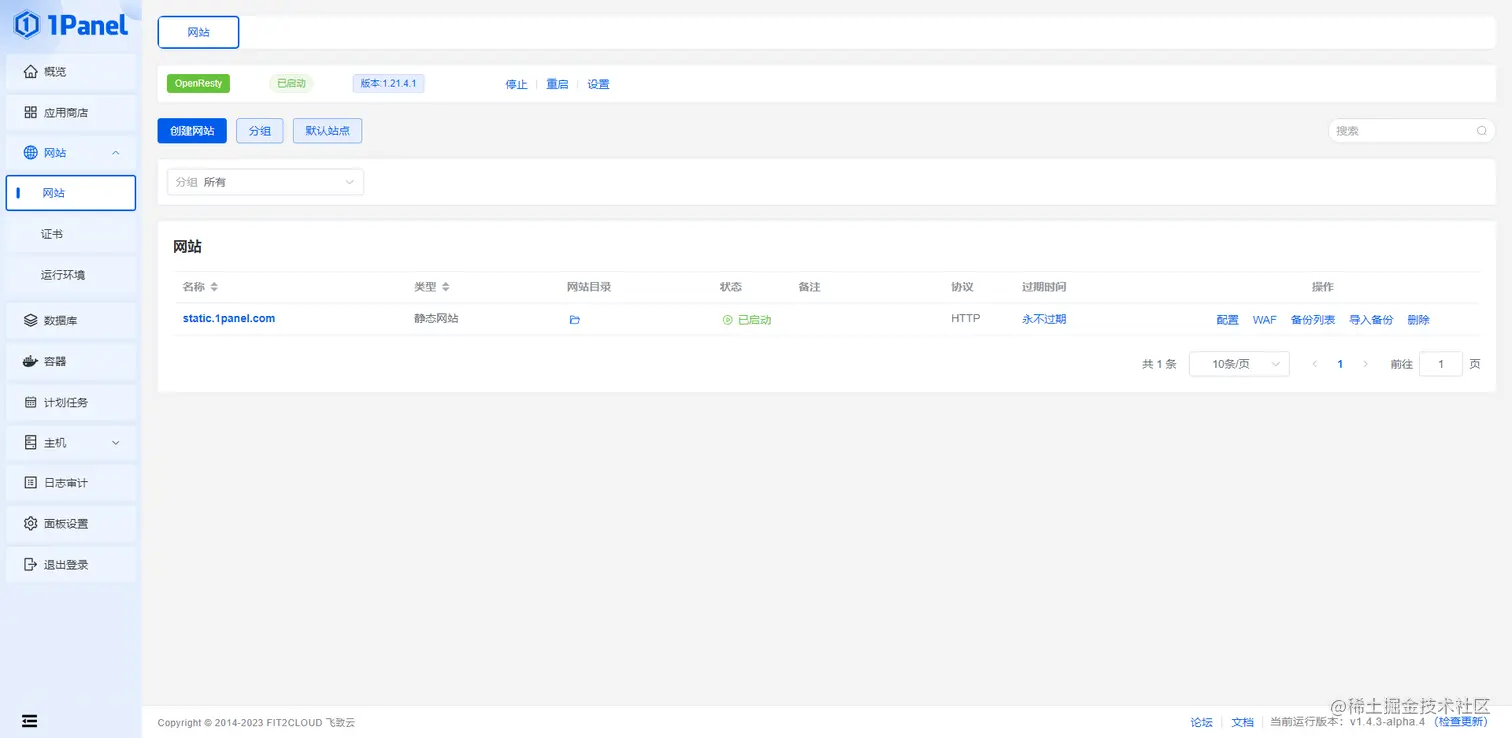Click 删除 to delete static.1panel.com

pos(1418,320)
